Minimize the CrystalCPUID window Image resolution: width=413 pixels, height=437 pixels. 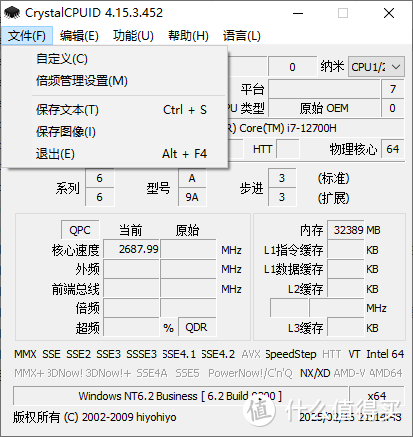(298, 13)
